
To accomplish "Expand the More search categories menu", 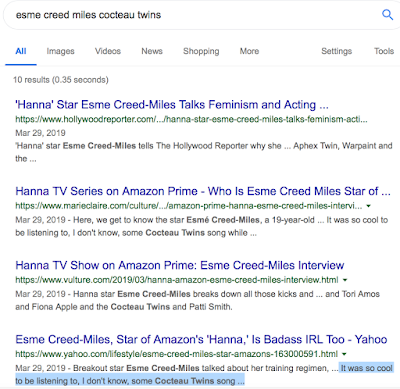I will point(249,51).
